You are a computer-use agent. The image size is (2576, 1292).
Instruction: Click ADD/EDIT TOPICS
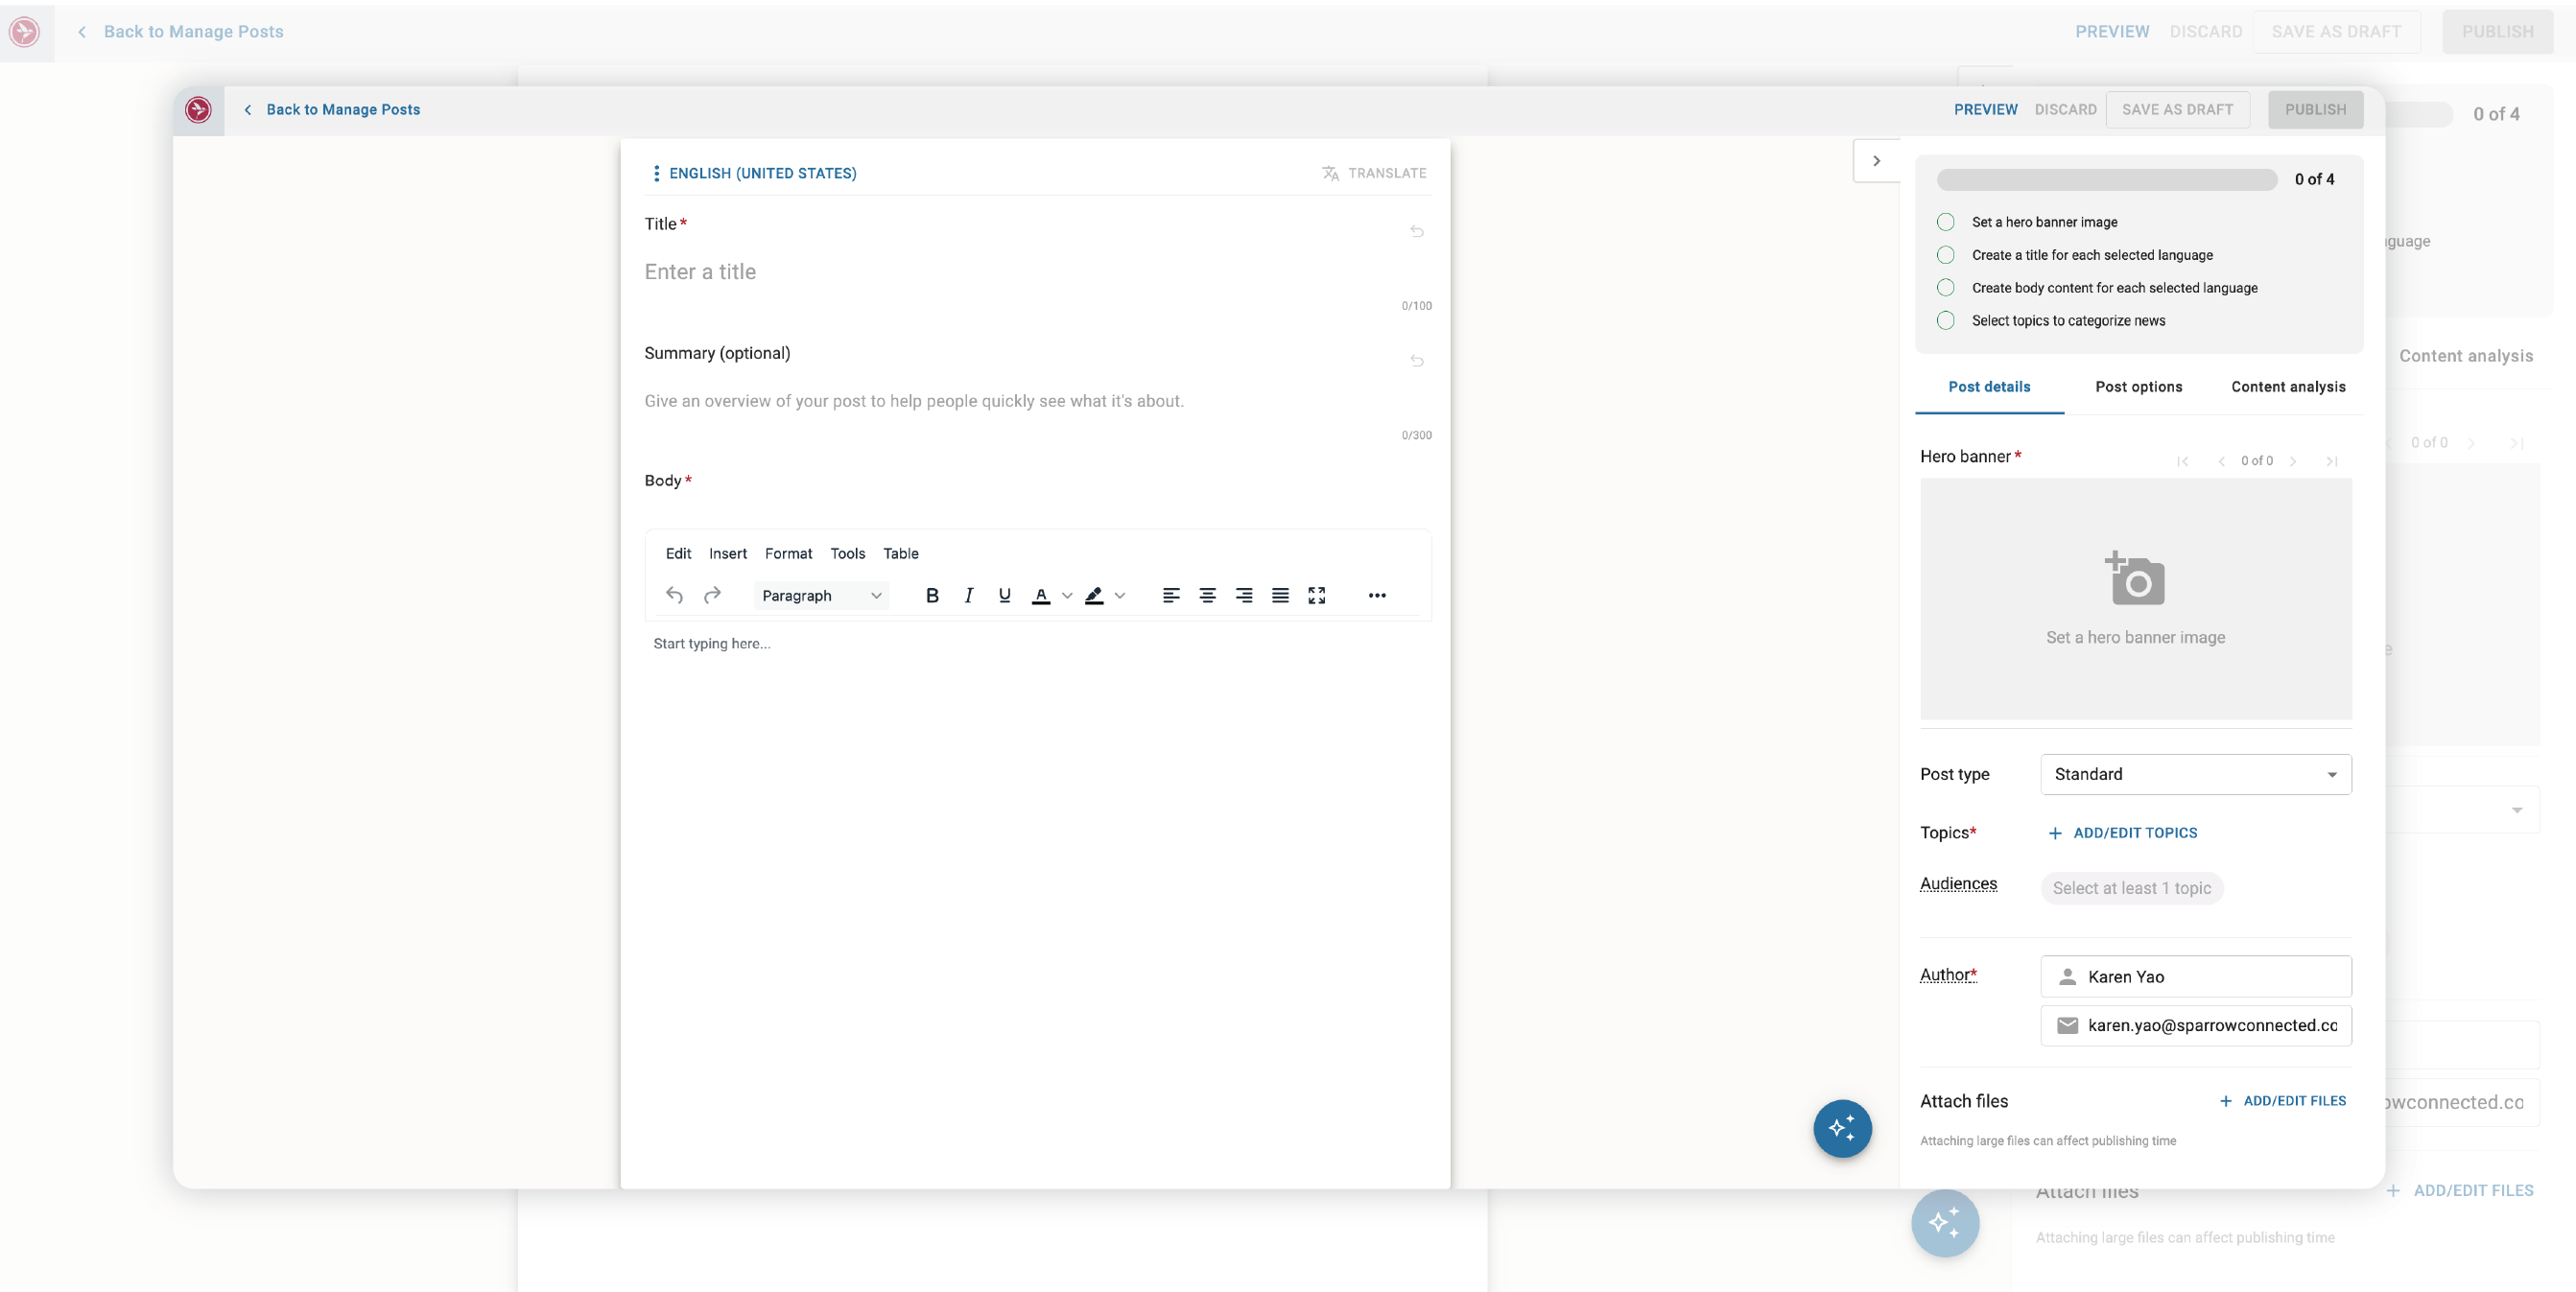pos(2122,833)
